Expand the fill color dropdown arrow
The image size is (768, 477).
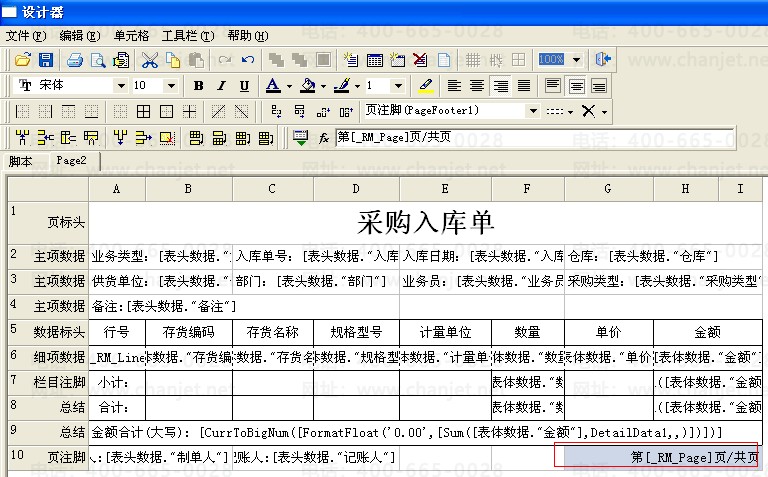[x=323, y=86]
